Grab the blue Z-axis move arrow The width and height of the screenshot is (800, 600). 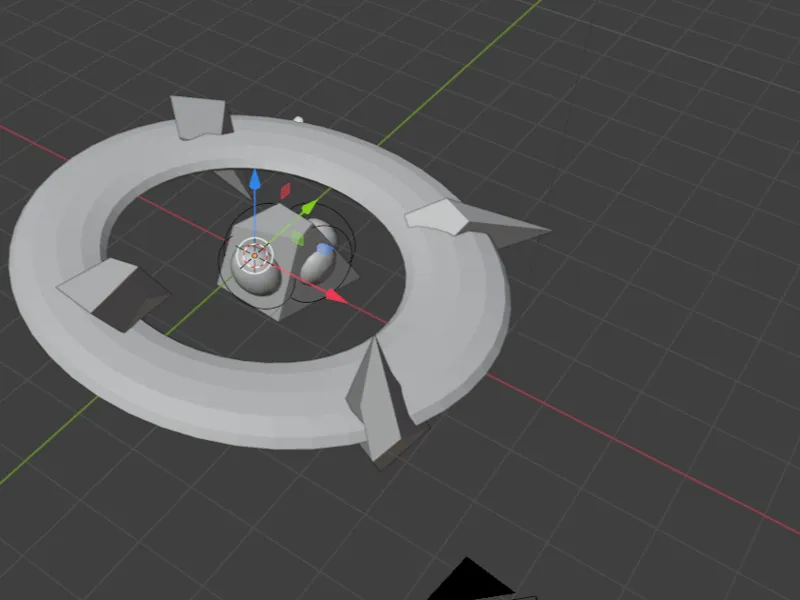pyautogui.click(x=255, y=180)
